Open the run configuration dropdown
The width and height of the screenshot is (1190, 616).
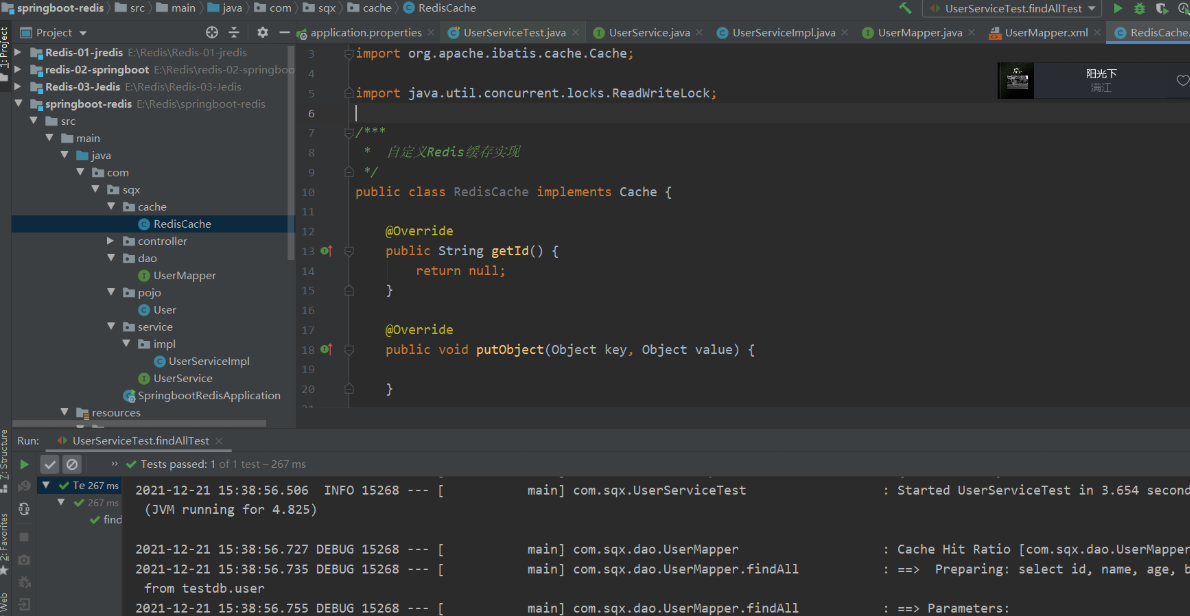coord(1012,8)
